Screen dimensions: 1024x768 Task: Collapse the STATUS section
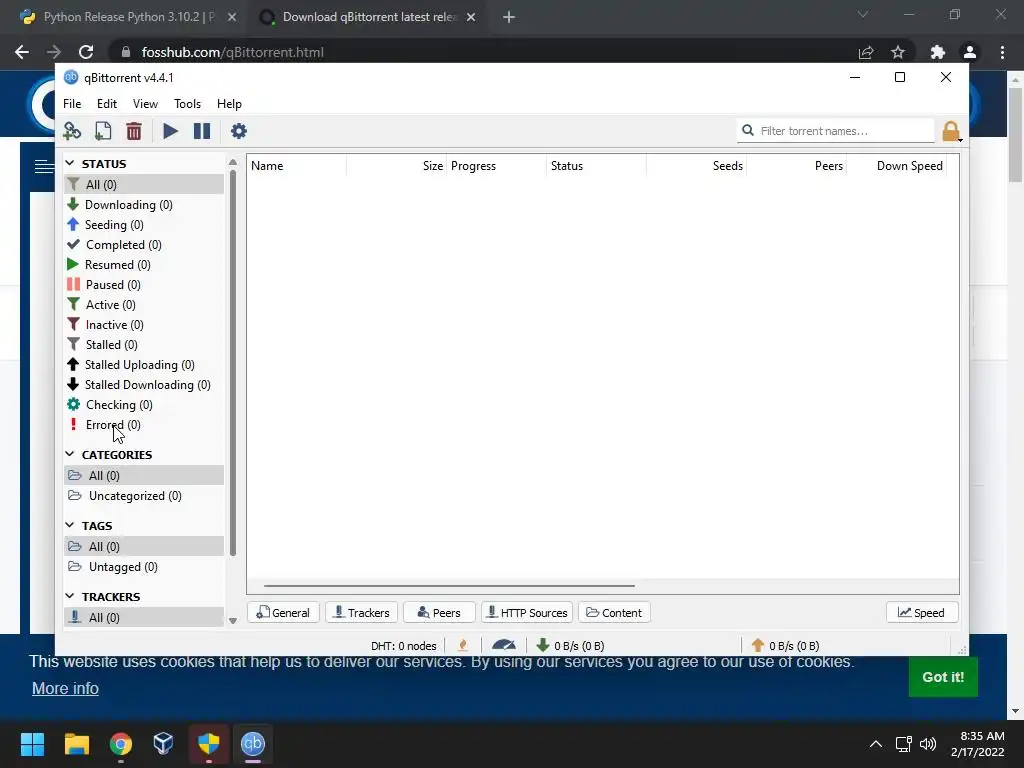[x=70, y=163]
